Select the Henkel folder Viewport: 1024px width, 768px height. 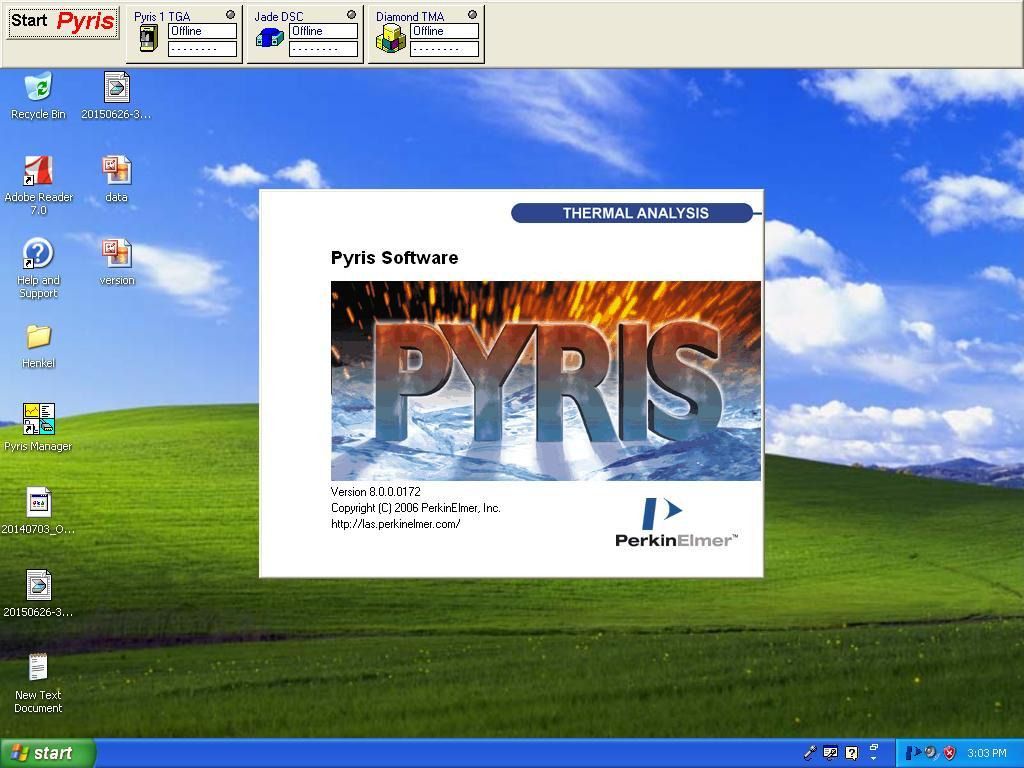pyautogui.click(x=38, y=337)
